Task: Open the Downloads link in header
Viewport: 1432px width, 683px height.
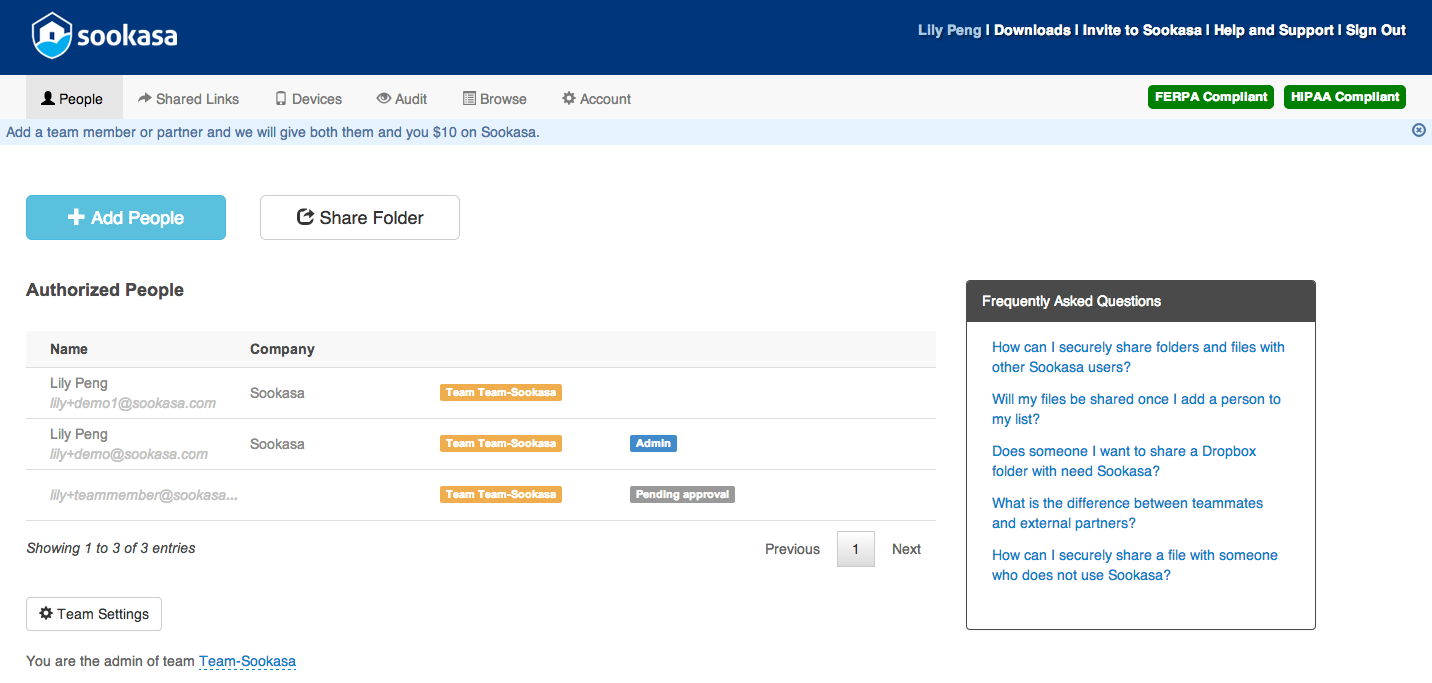Action: pos(1032,30)
